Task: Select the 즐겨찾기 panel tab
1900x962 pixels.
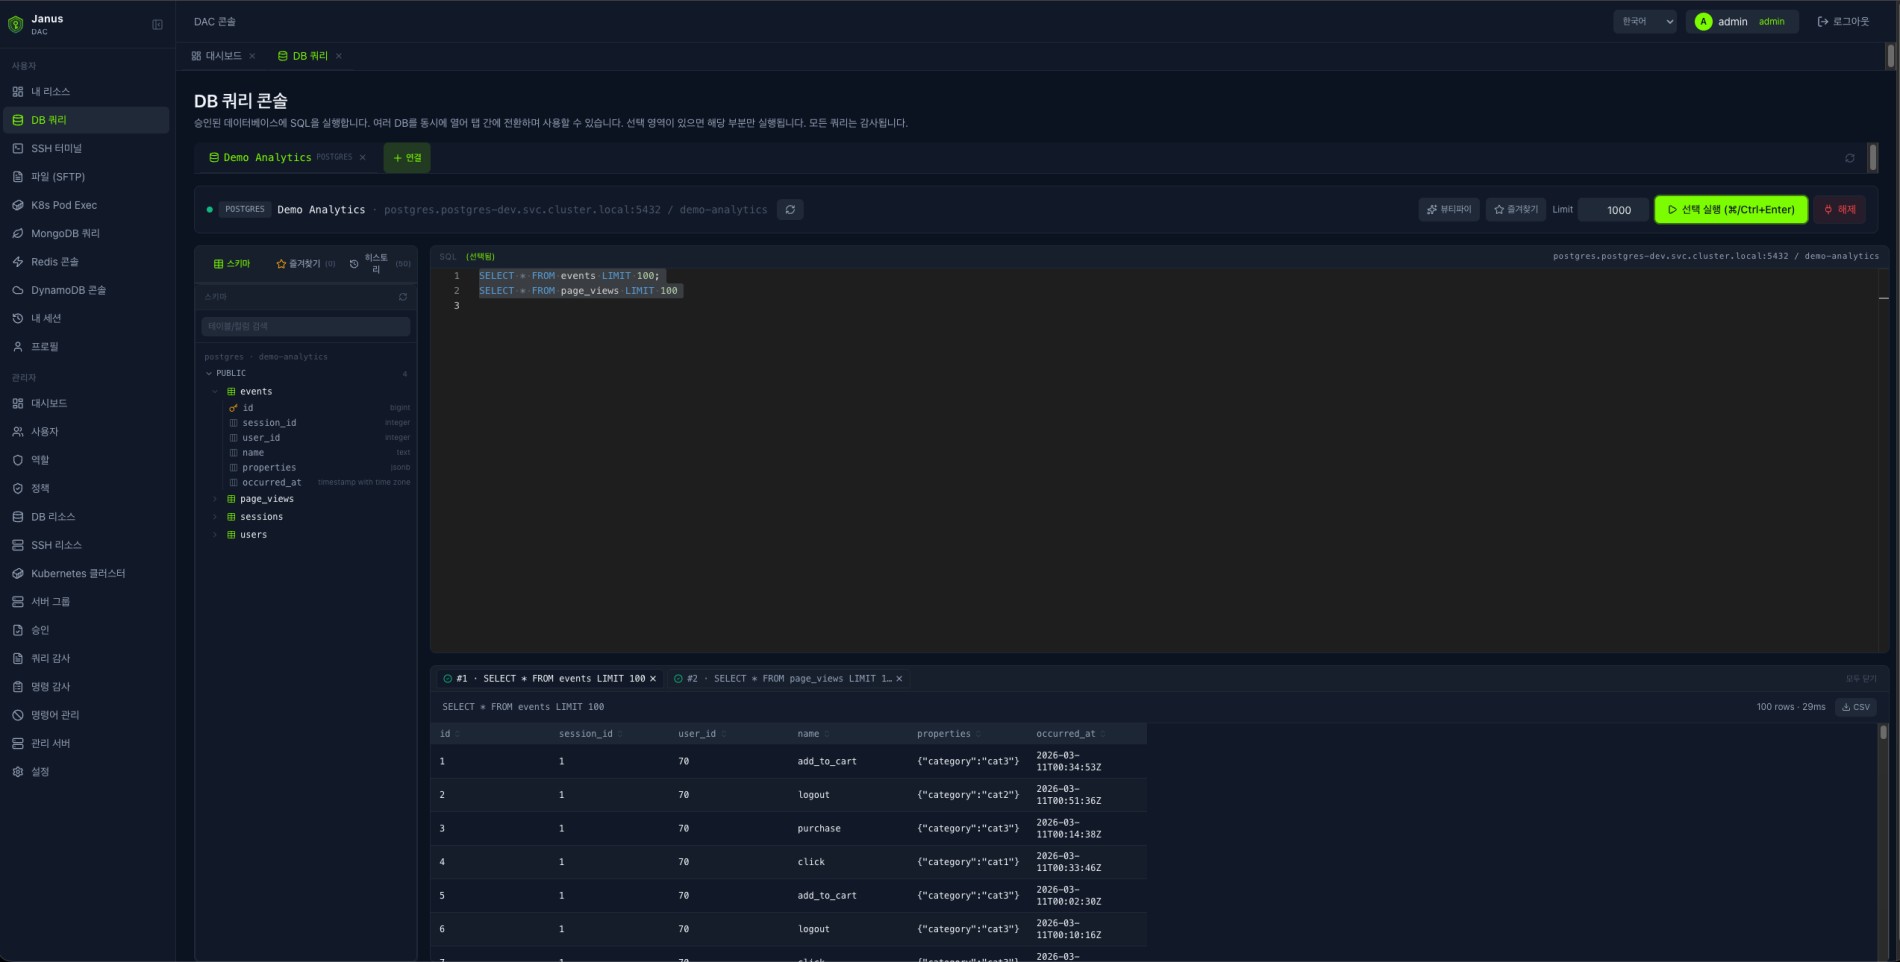Action: 305,264
